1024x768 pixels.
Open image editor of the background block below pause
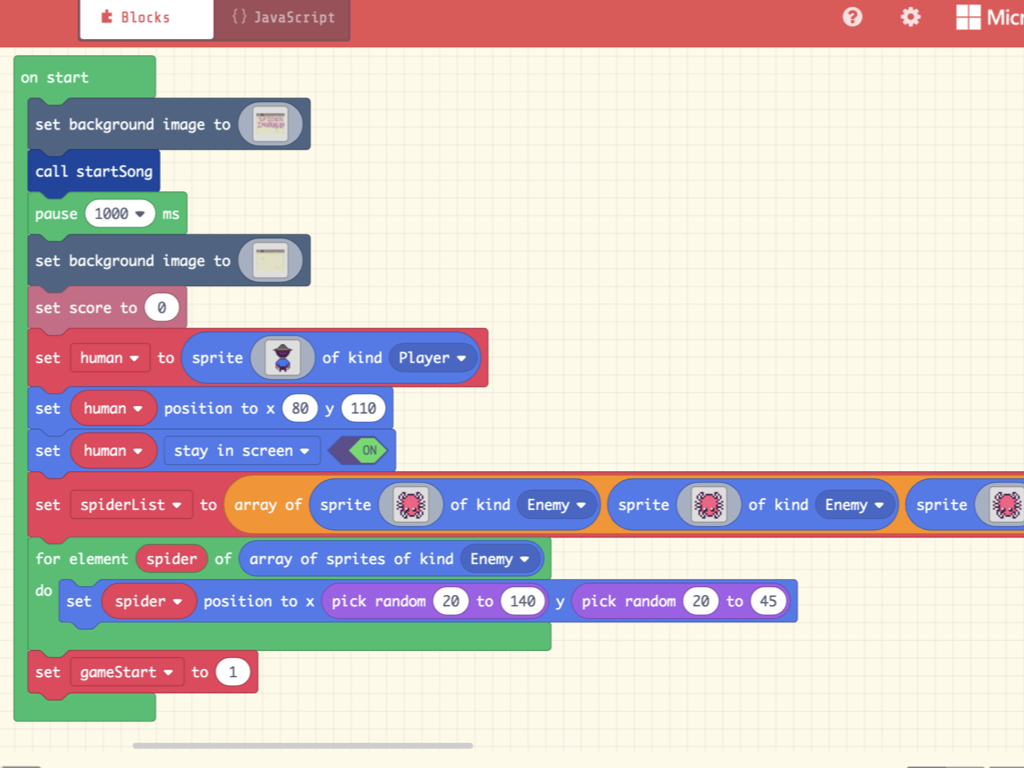270,261
